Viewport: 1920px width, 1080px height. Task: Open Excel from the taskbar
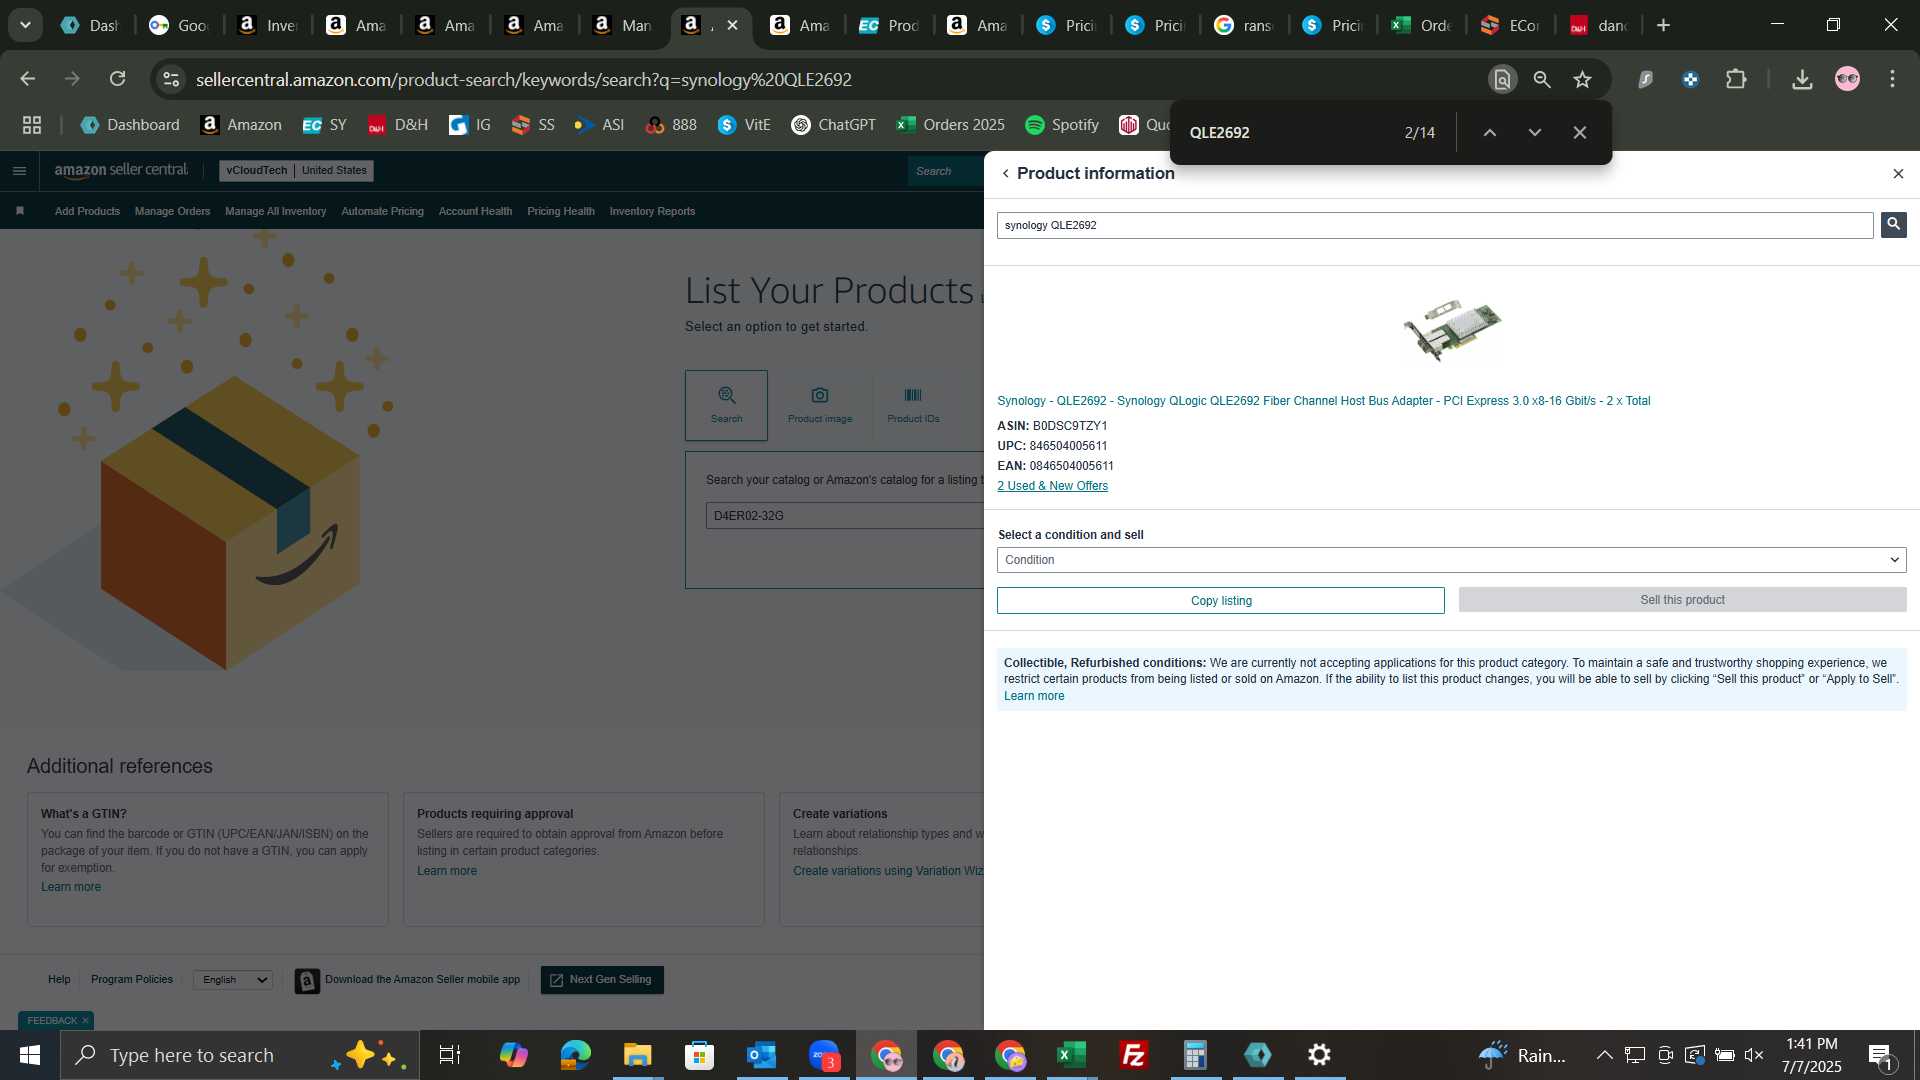click(x=1072, y=1055)
